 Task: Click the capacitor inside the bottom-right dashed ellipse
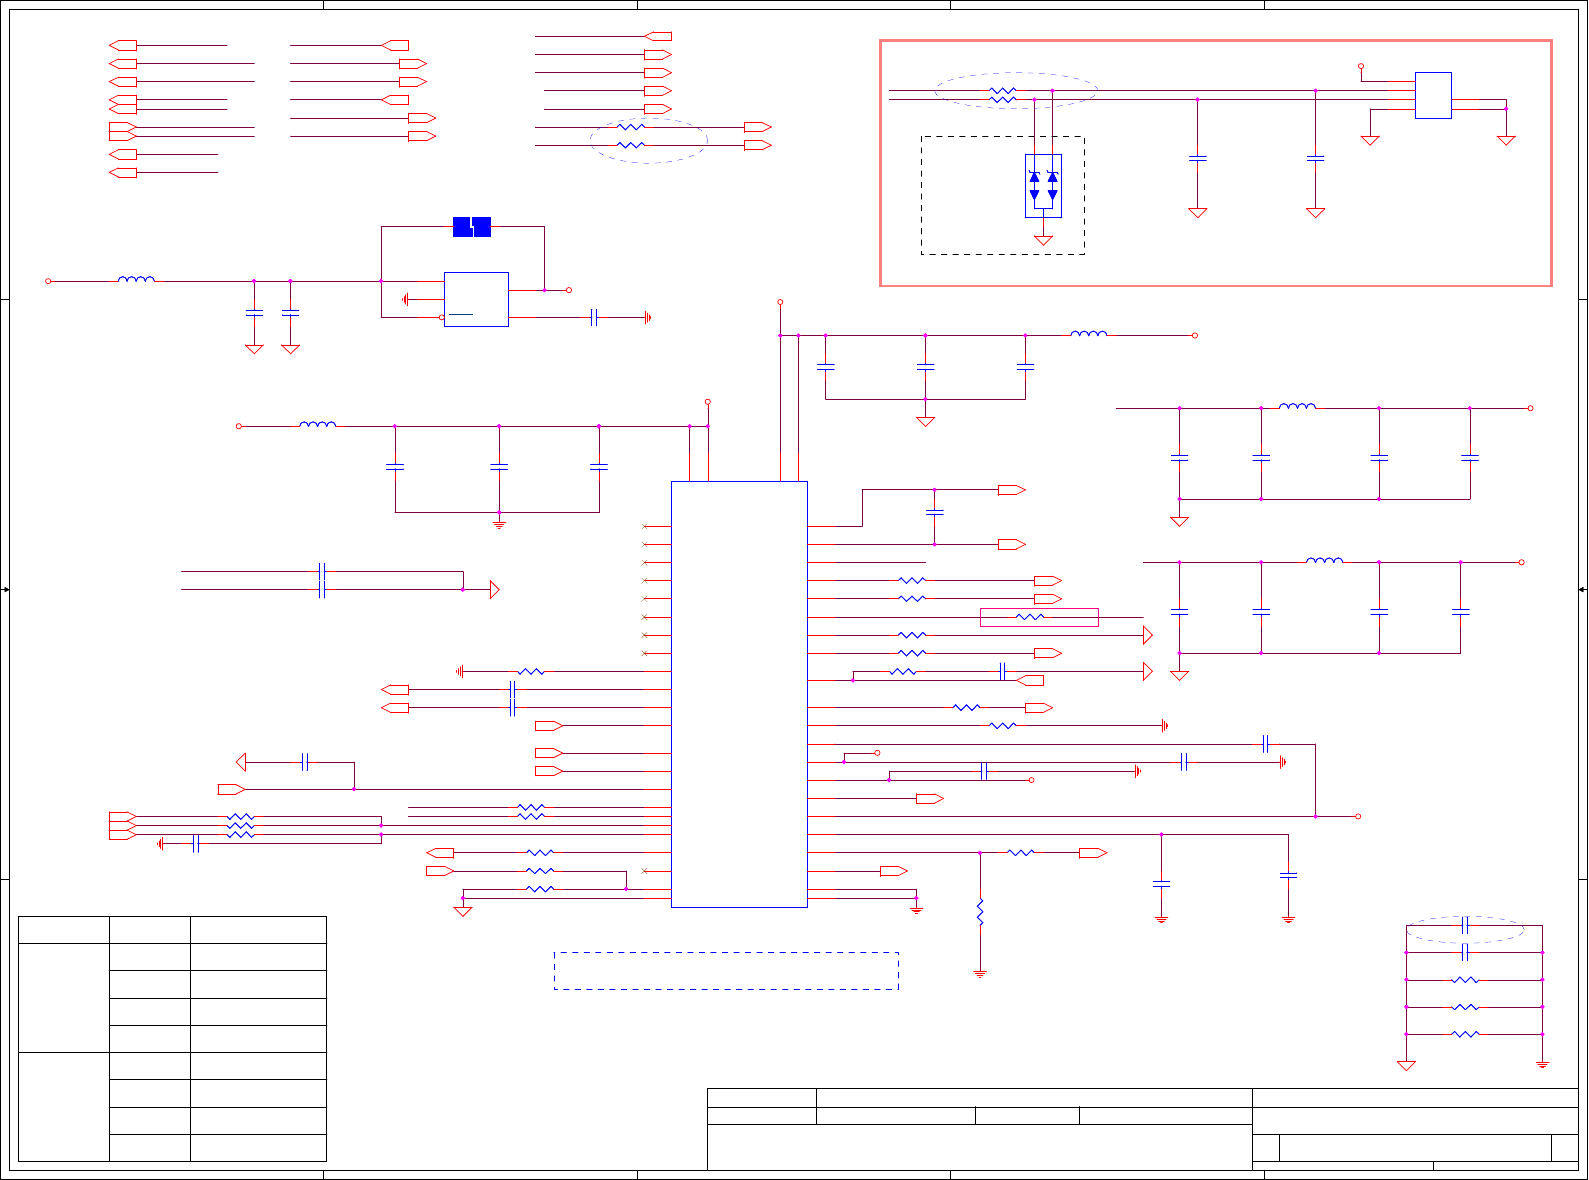(x=1465, y=925)
